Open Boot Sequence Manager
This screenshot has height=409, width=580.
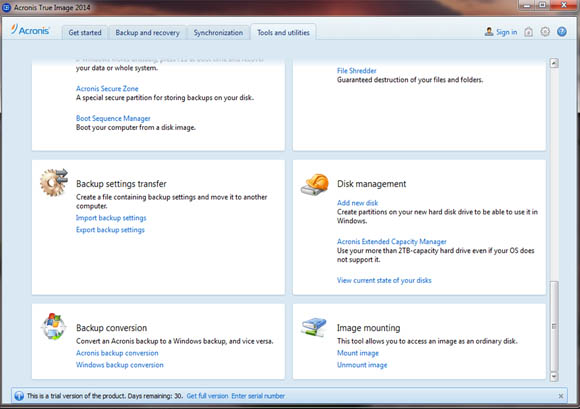pyautogui.click(x=113, y=118)
